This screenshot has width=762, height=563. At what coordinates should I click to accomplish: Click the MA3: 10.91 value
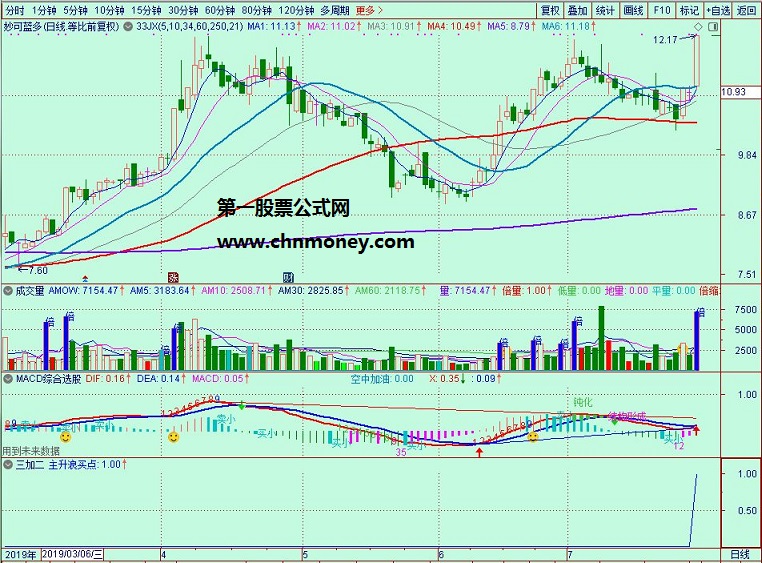tap(394, 26)
